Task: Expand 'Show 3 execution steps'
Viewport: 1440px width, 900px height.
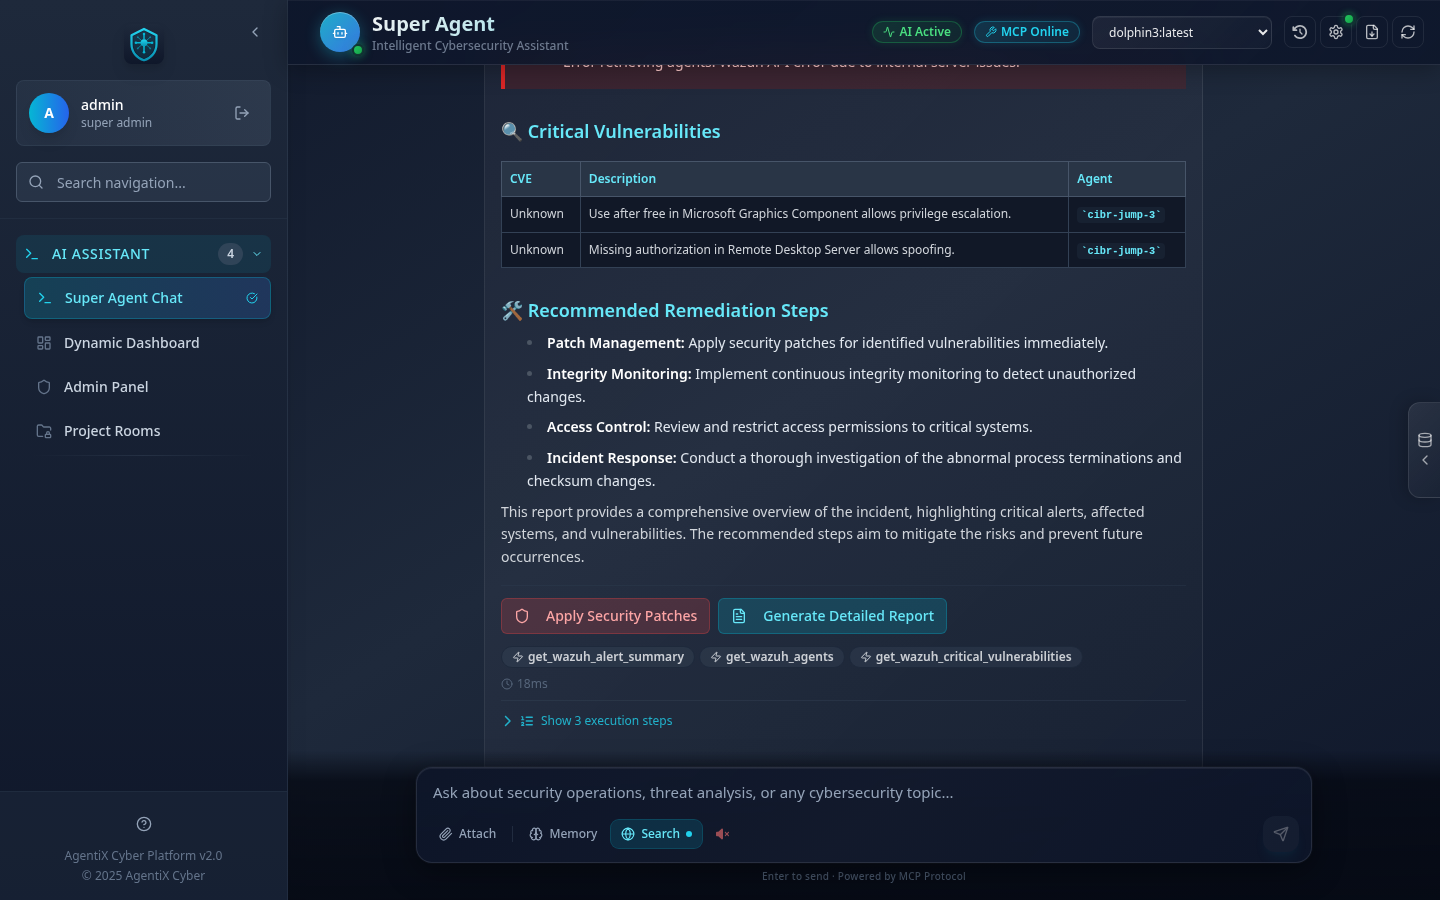Action: point(597,720)
